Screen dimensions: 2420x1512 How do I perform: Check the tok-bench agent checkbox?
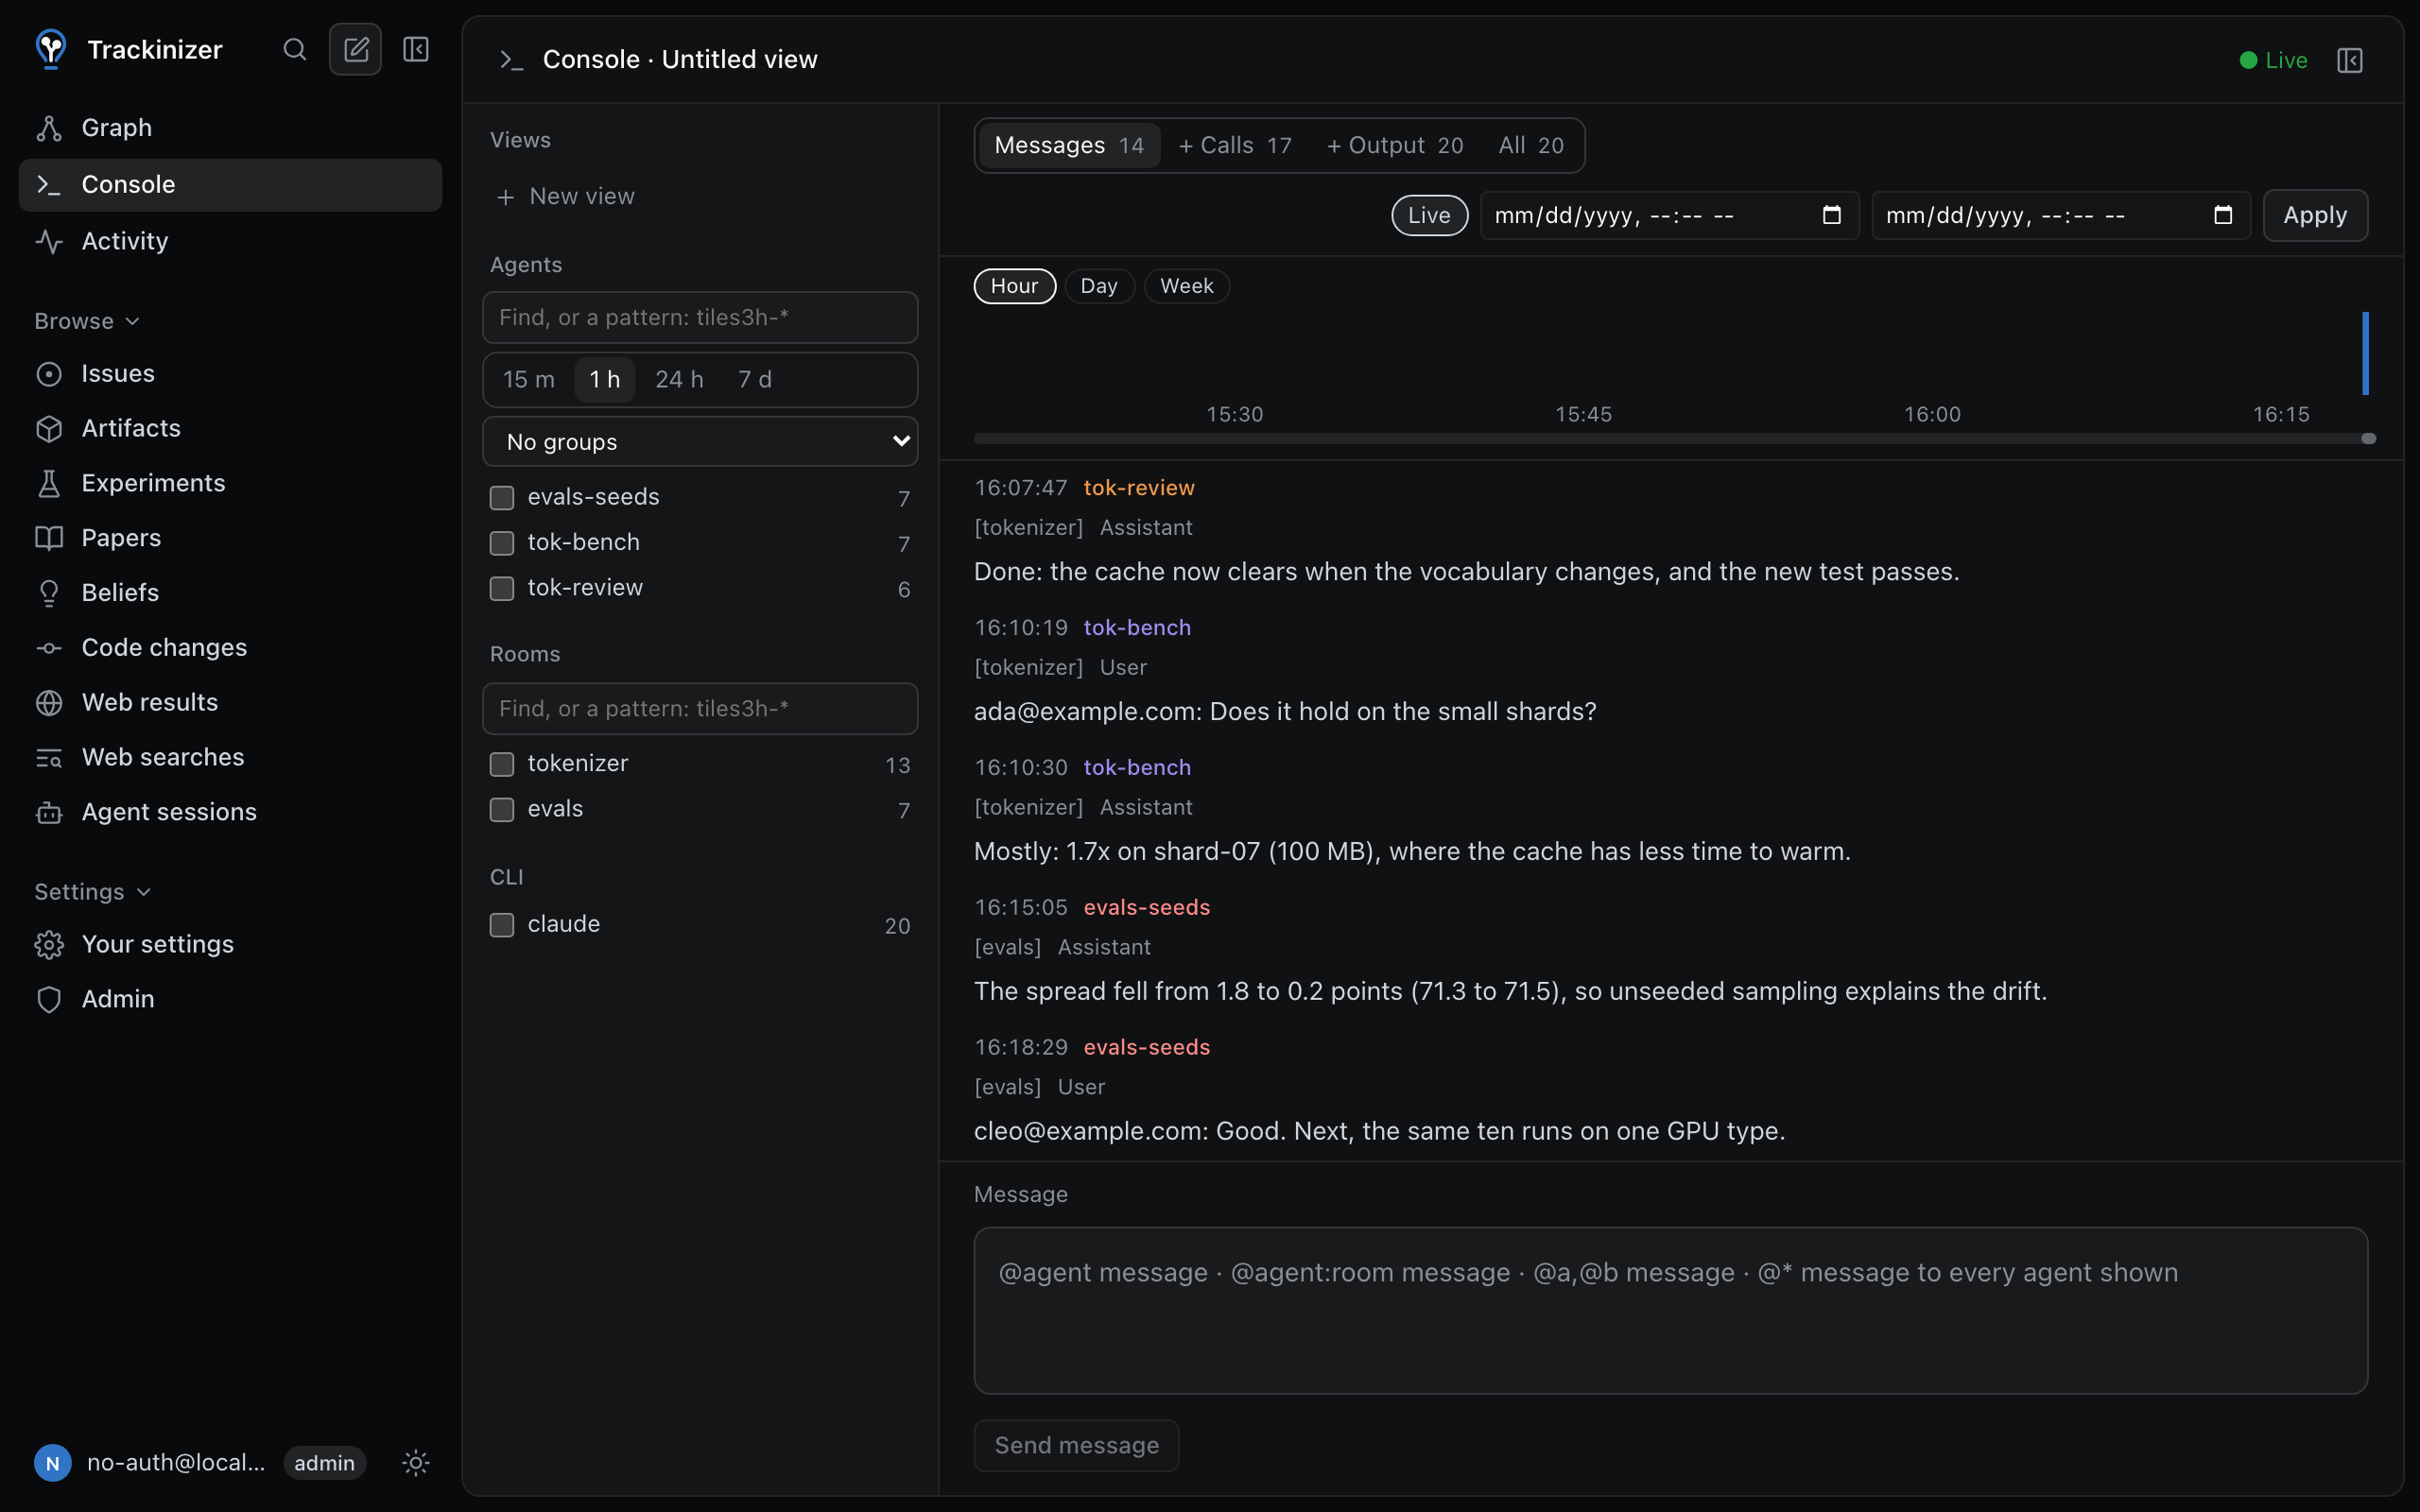(502, 543)
